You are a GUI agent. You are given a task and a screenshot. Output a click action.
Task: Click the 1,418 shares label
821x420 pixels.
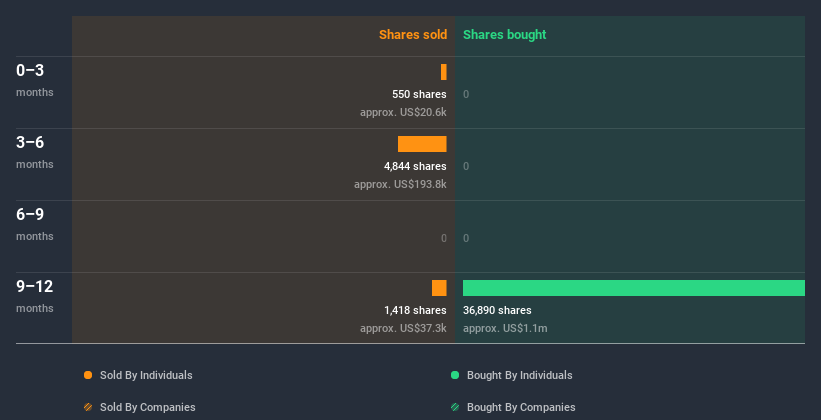click(x=415, y=311)
